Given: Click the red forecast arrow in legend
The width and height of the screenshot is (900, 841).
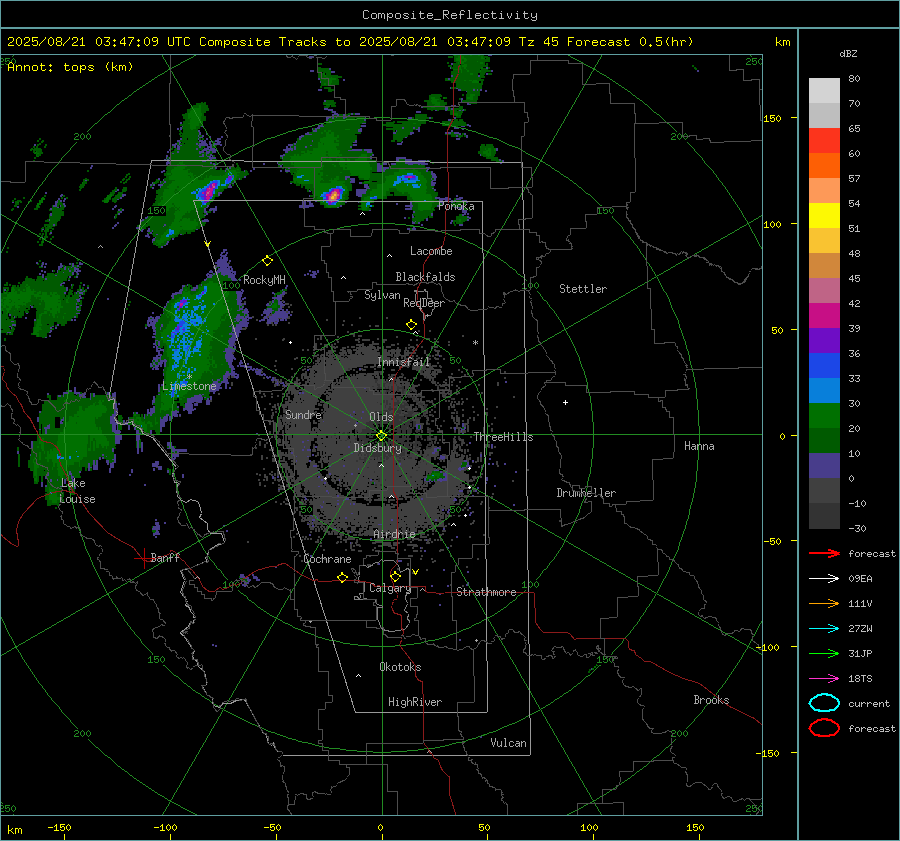Looking at the screenshot, I should 824,553.
